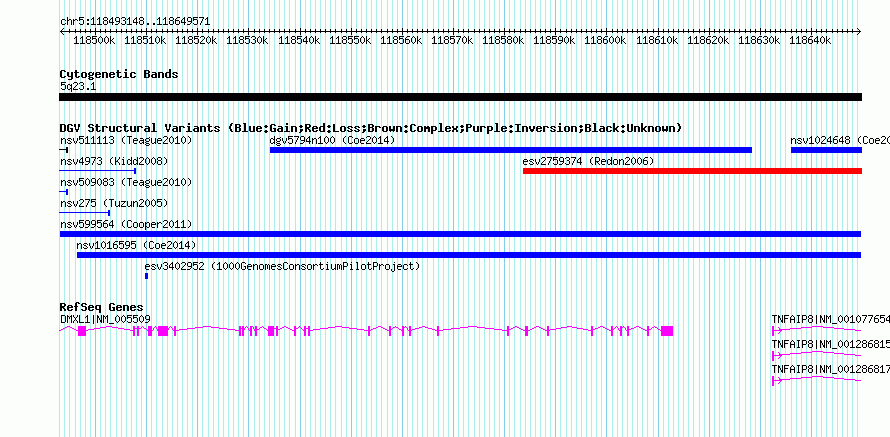Screen dimensions: 890x437
Task: Select the blue nsv1016595 gain bar
Action: pos(469,255)
